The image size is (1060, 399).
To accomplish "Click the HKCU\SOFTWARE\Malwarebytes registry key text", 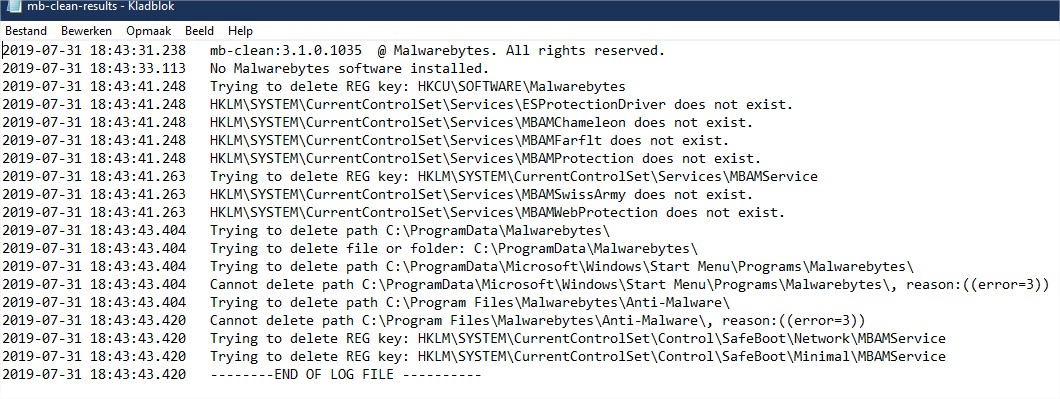I will (x=521, y=87).
